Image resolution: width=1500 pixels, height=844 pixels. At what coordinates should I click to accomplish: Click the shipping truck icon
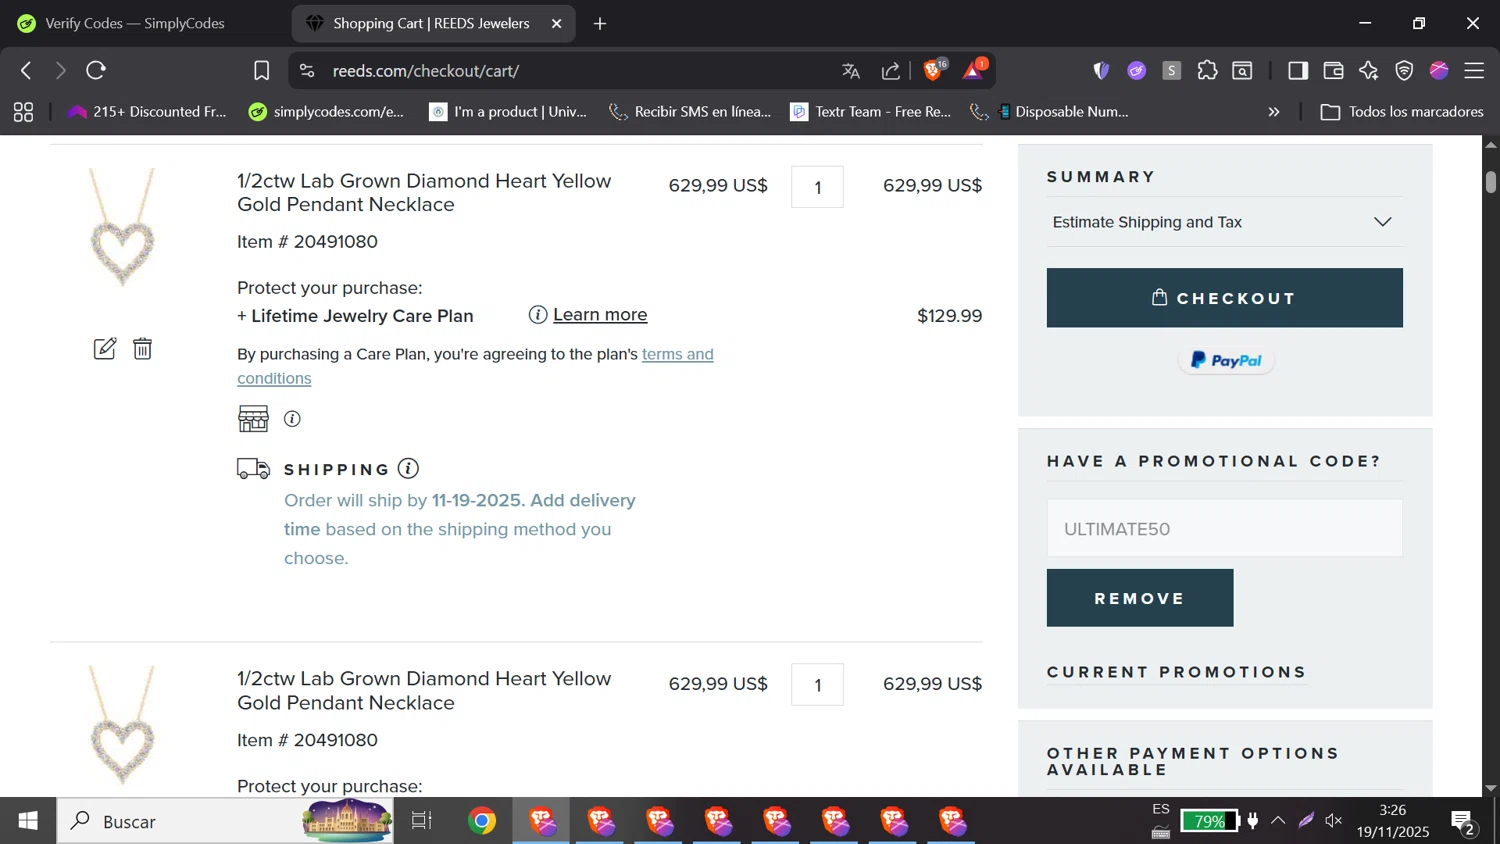[254, 468]
